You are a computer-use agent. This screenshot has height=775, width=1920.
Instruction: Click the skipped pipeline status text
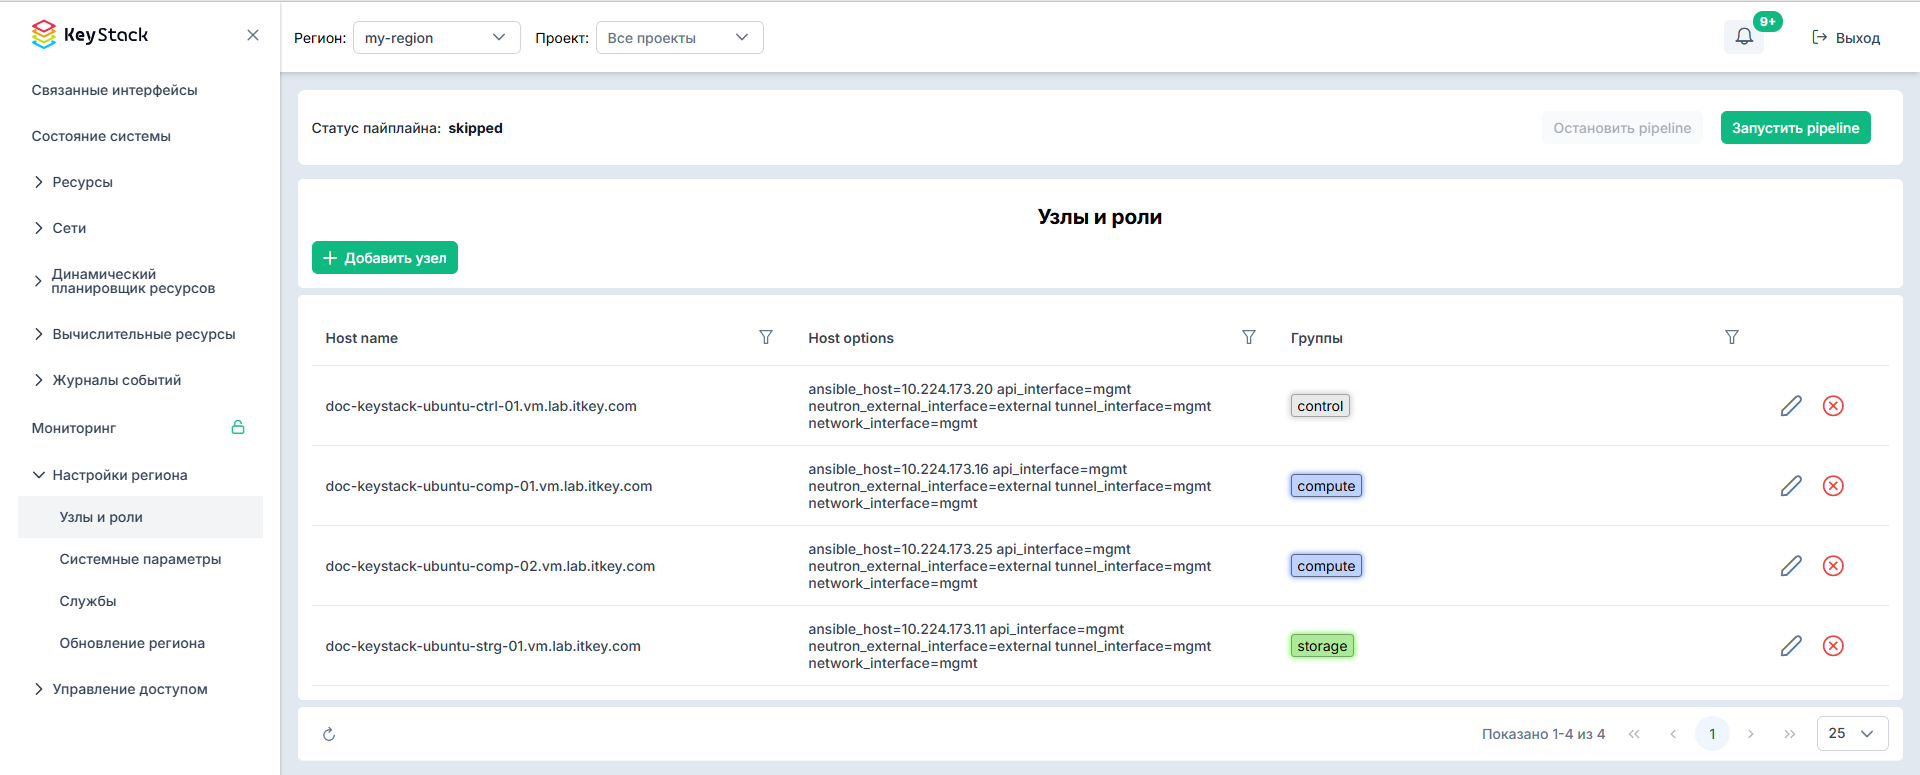tap(475, 128)
